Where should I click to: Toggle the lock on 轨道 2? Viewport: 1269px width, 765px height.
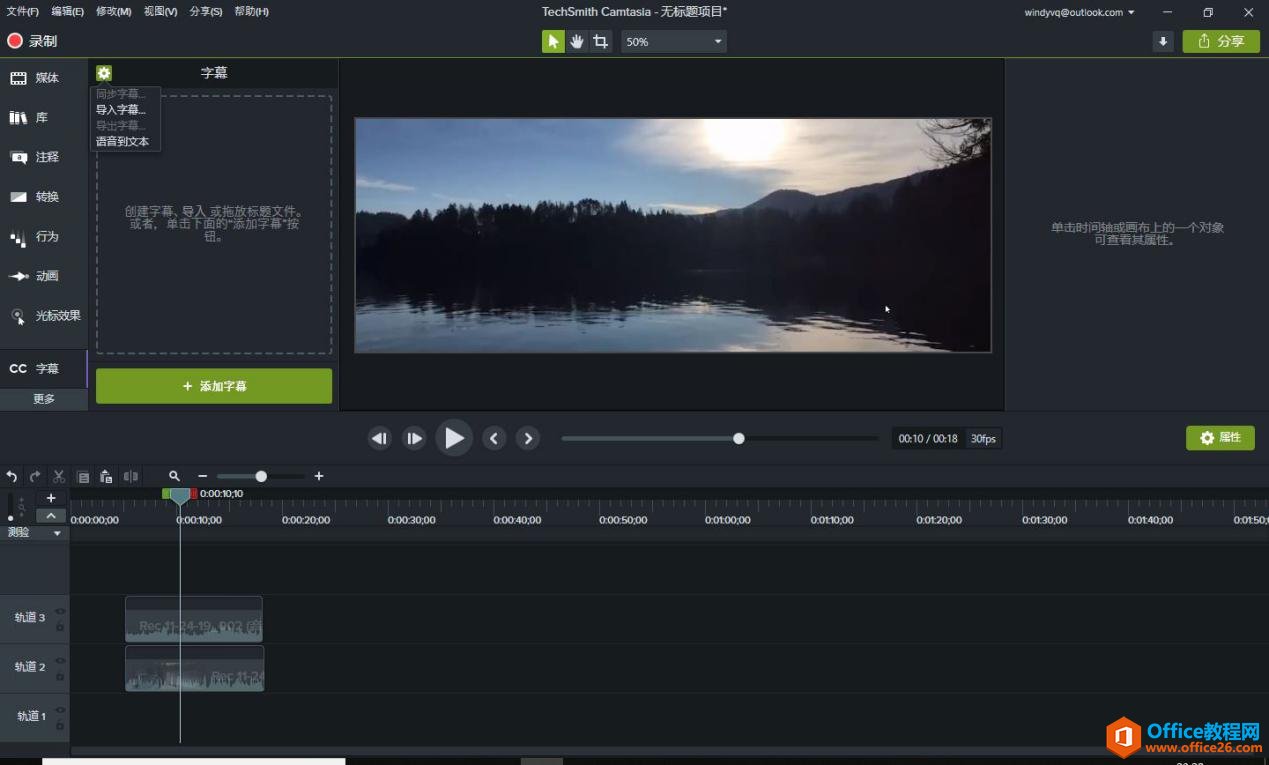[x=60, y=676]
